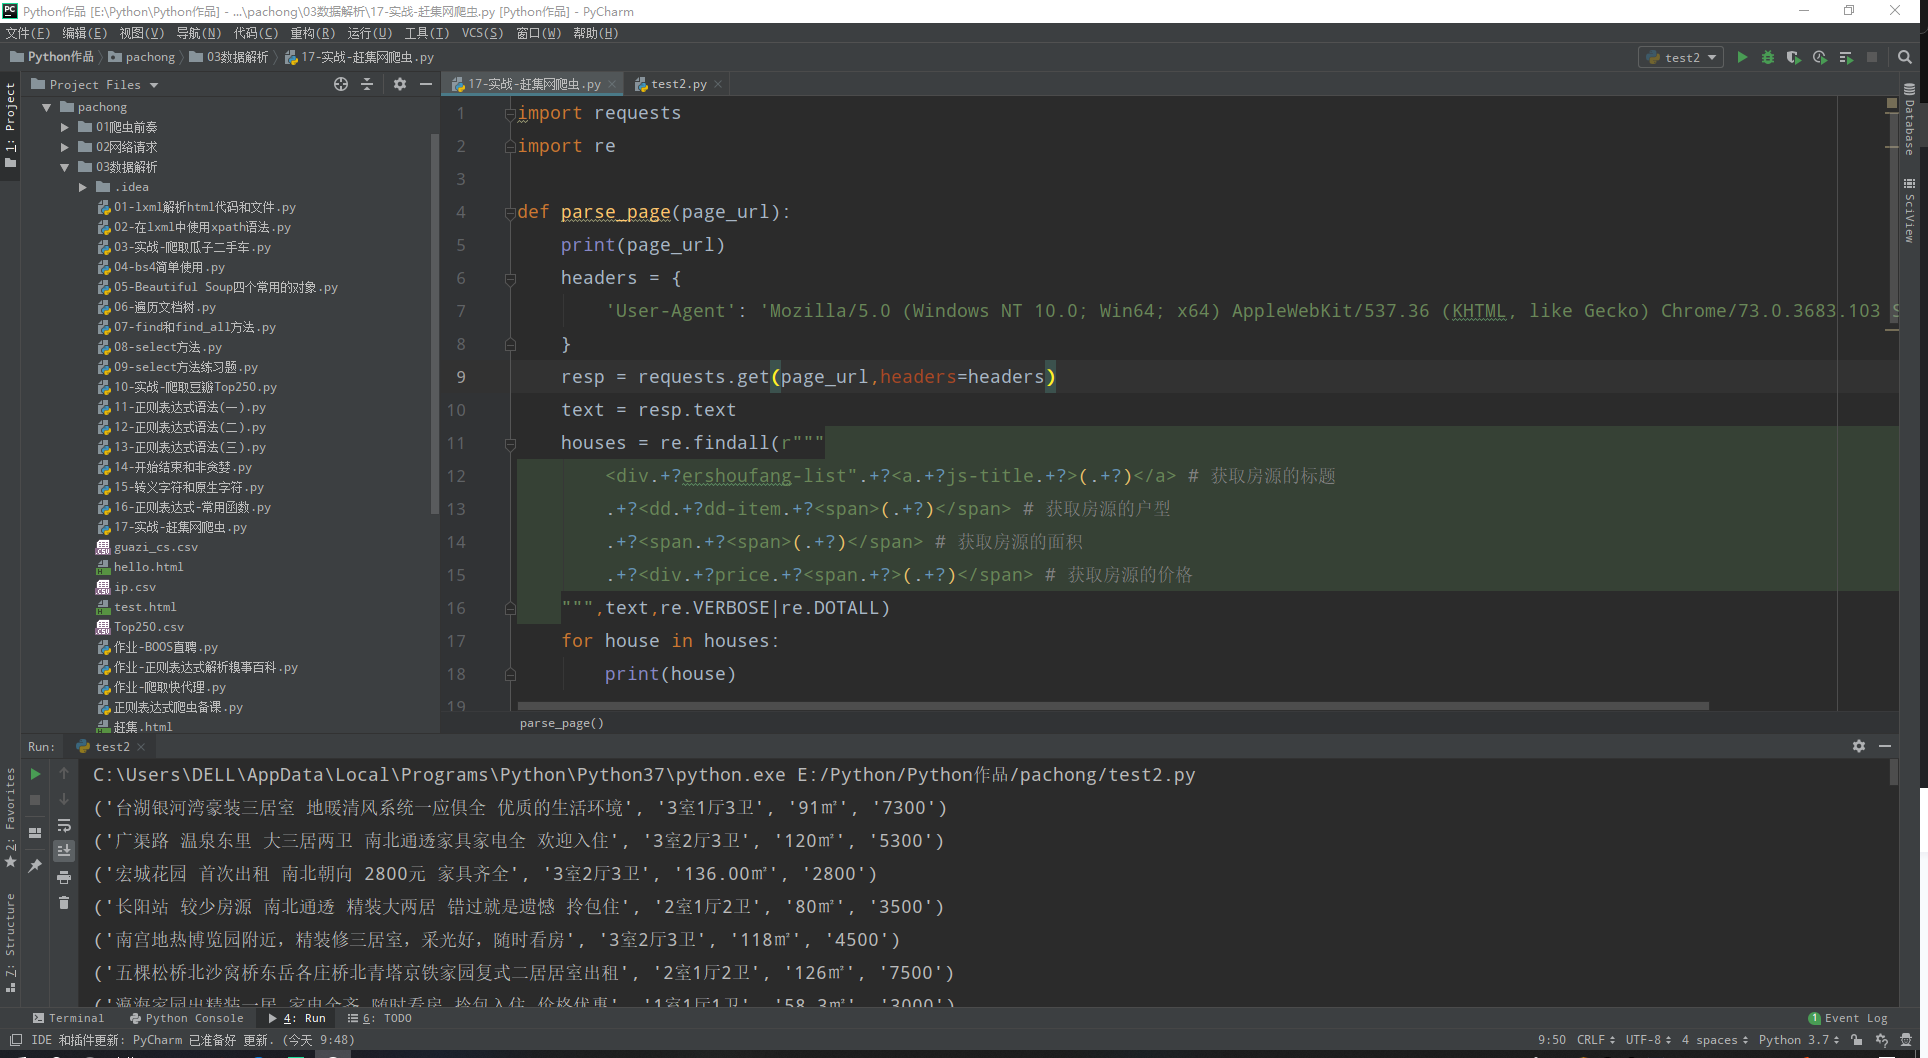Go up the stack trace arrow in Run panel
1928x1058 pixels.
64,774
